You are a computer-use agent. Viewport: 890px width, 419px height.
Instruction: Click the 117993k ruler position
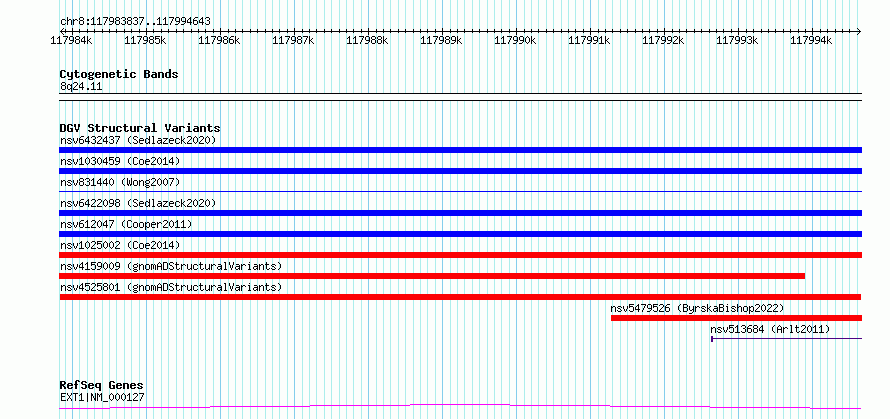coord(737,40)
